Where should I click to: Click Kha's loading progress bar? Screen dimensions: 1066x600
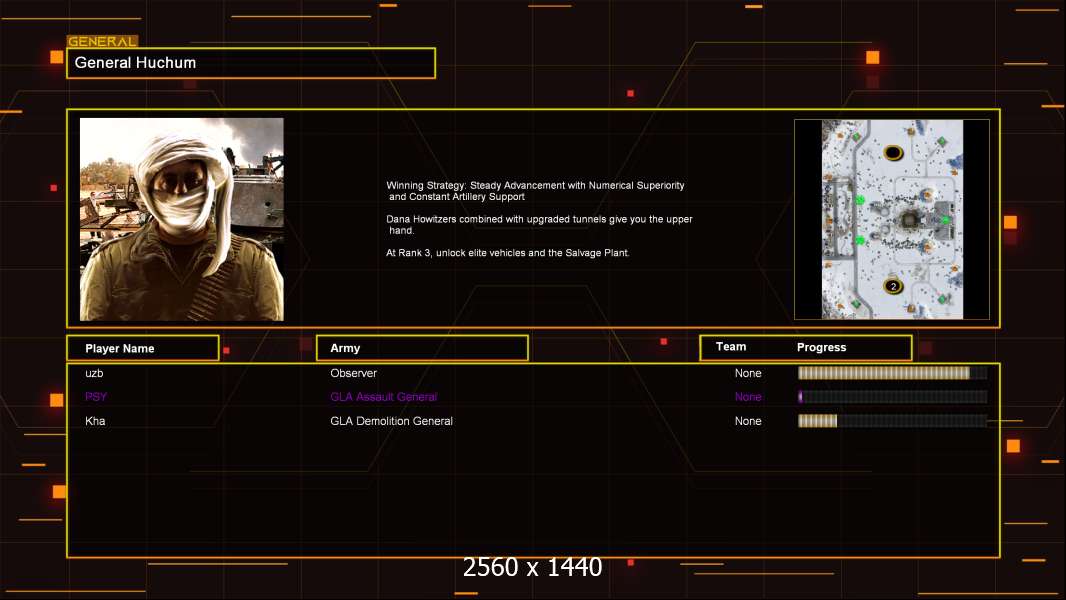893,421
